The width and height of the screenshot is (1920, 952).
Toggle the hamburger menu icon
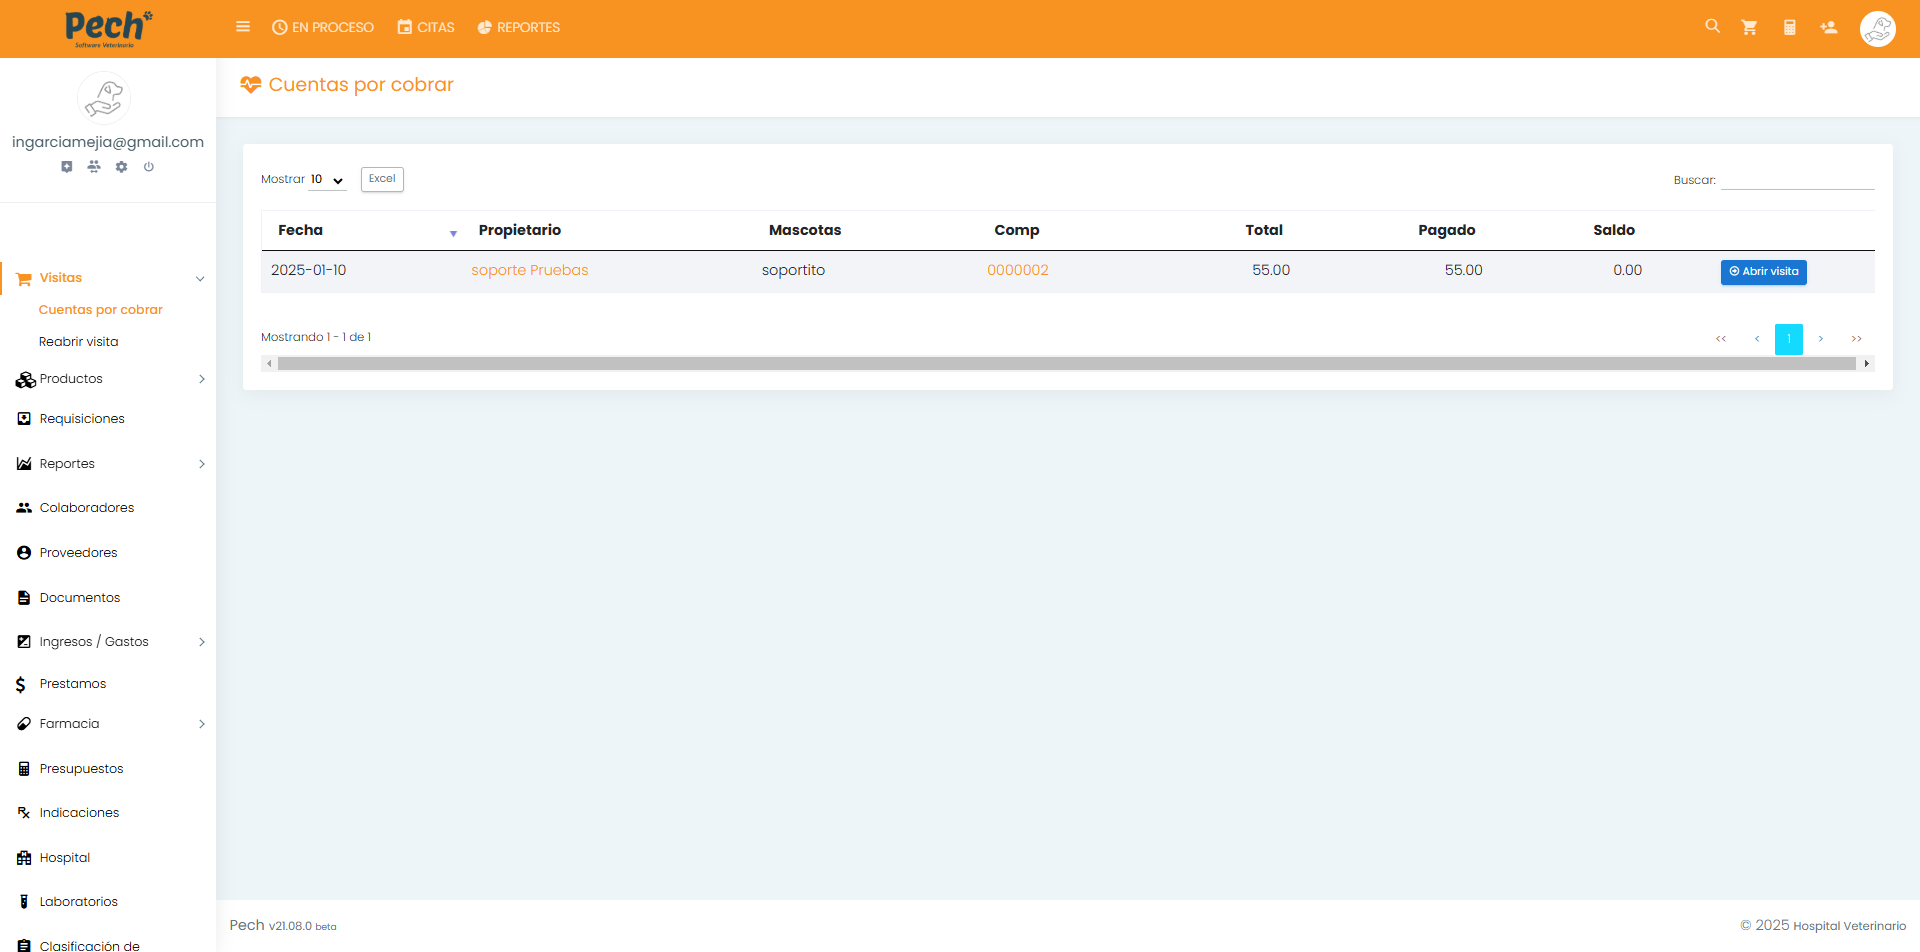coord(243,27)
